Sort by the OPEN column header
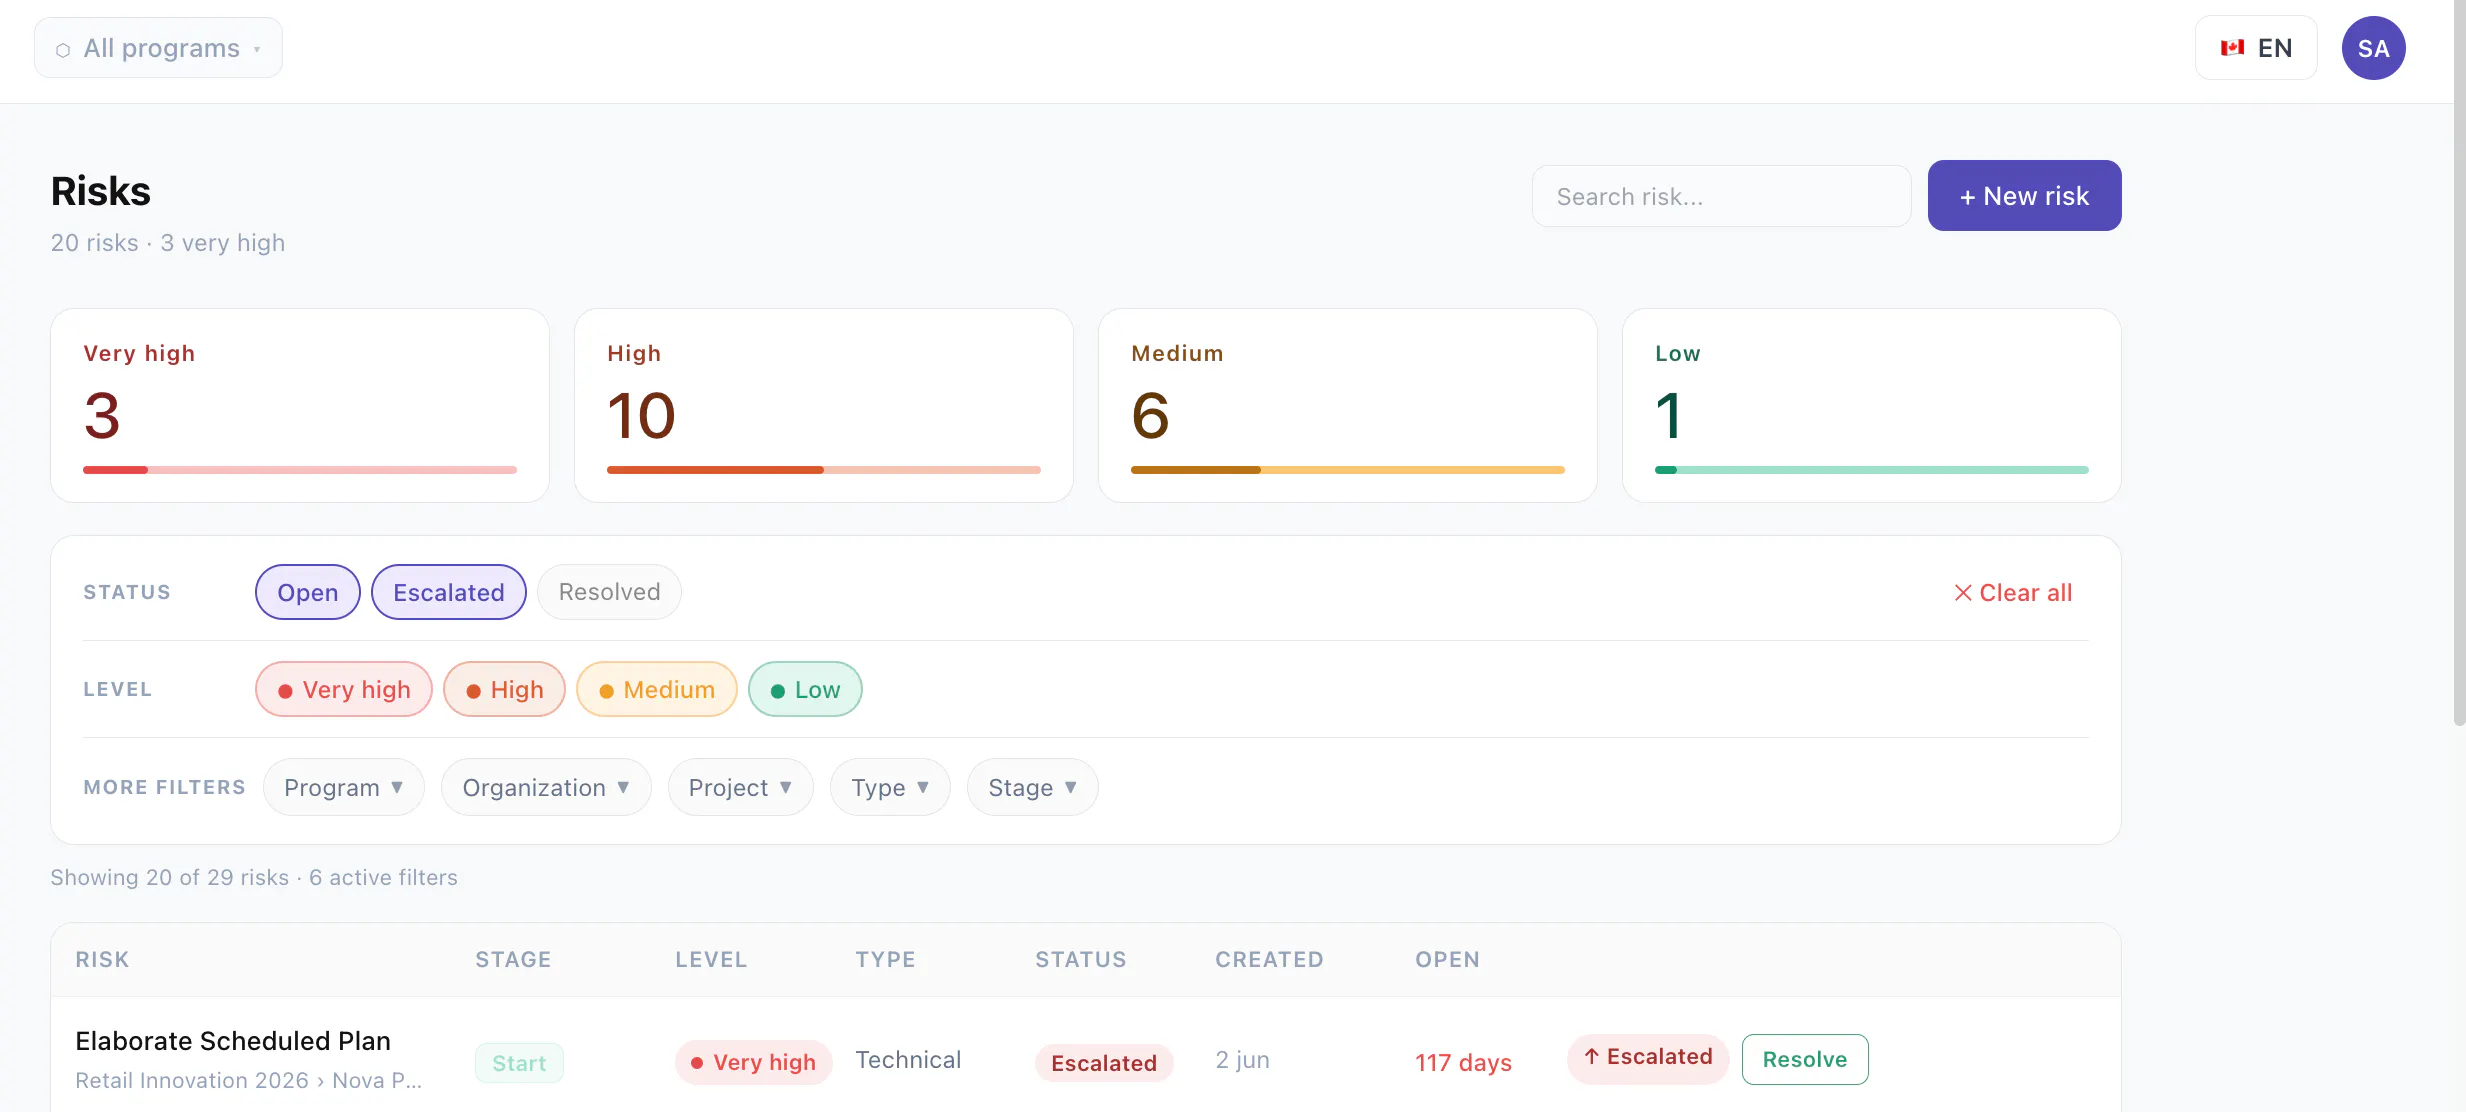Image resolution: width=2466 pixels, height=1112 pixels. tap(1447, 959)
